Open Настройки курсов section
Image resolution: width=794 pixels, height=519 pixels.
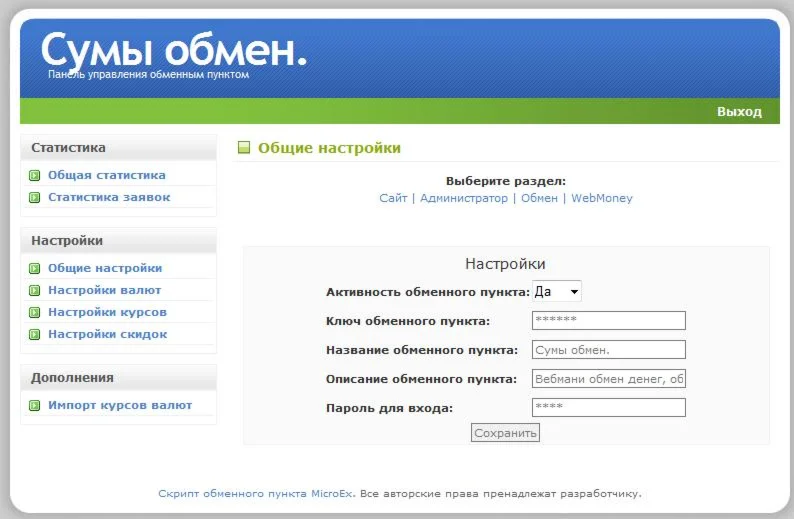[x=107, y=312]
